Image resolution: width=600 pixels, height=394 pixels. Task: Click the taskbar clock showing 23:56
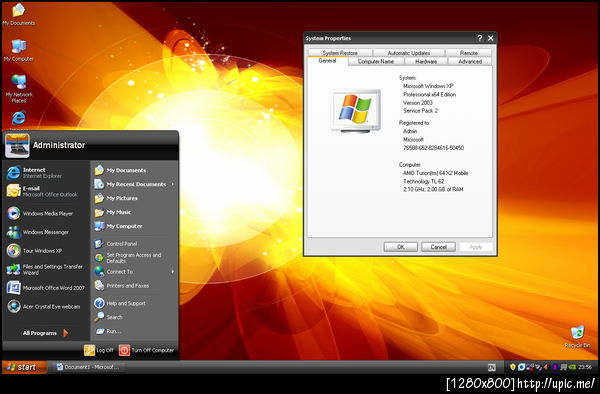[x=585, y=367]
